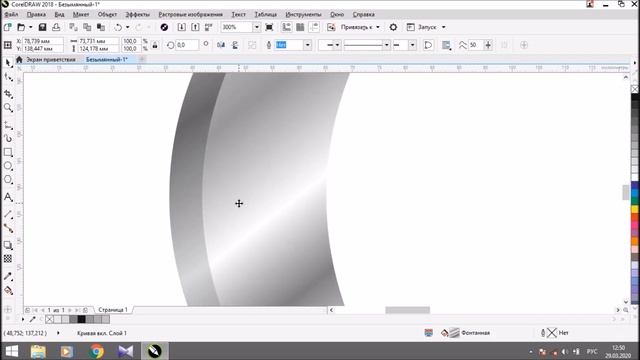Select the Text tool
The image size is (640, 360).
coord(8,197)
